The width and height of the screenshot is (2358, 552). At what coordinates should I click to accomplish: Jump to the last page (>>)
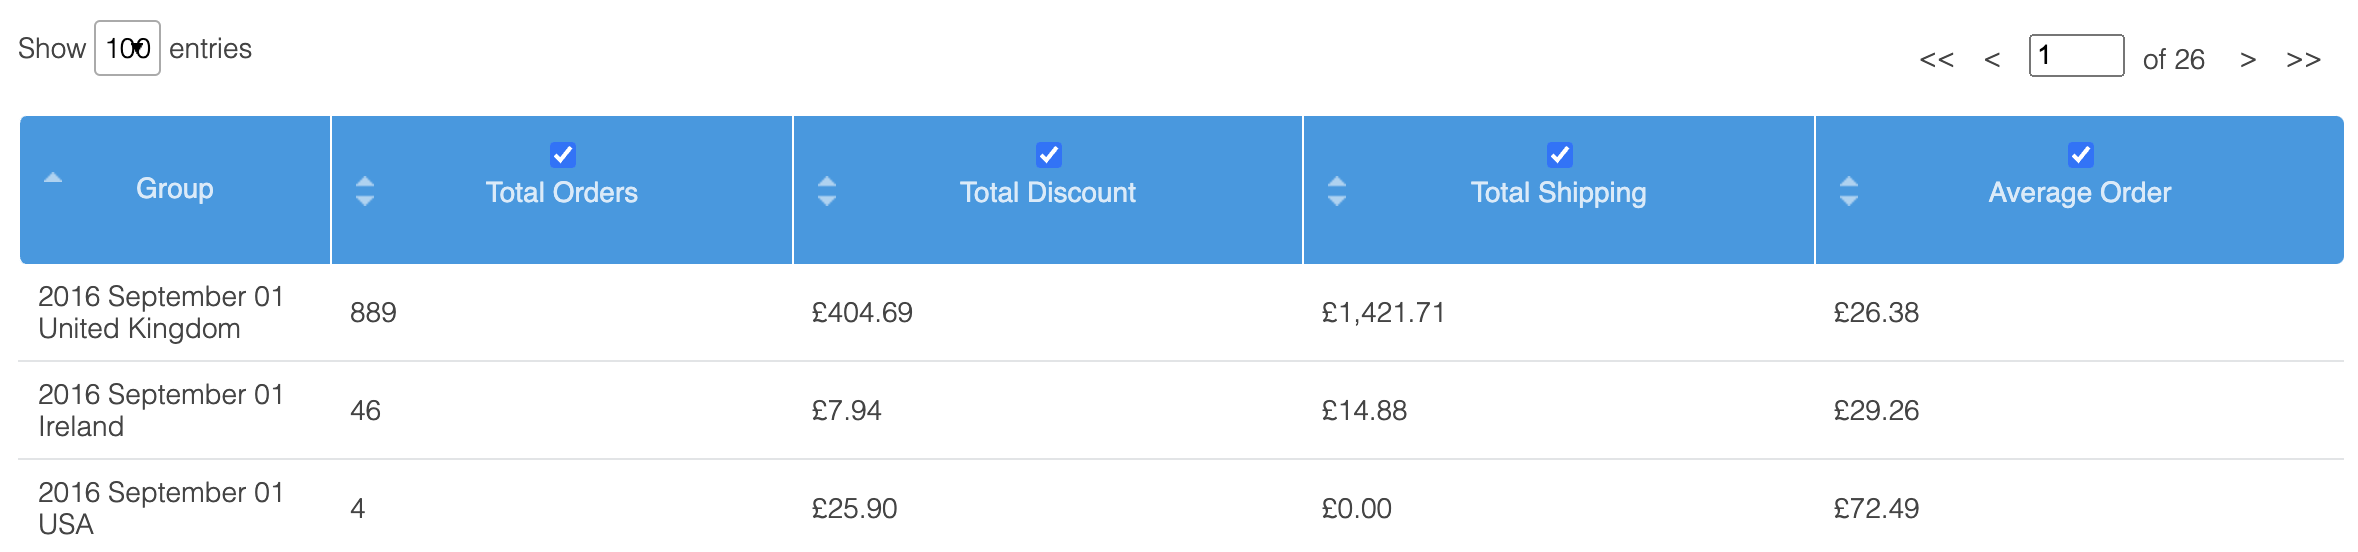(x=2303, y=60)
